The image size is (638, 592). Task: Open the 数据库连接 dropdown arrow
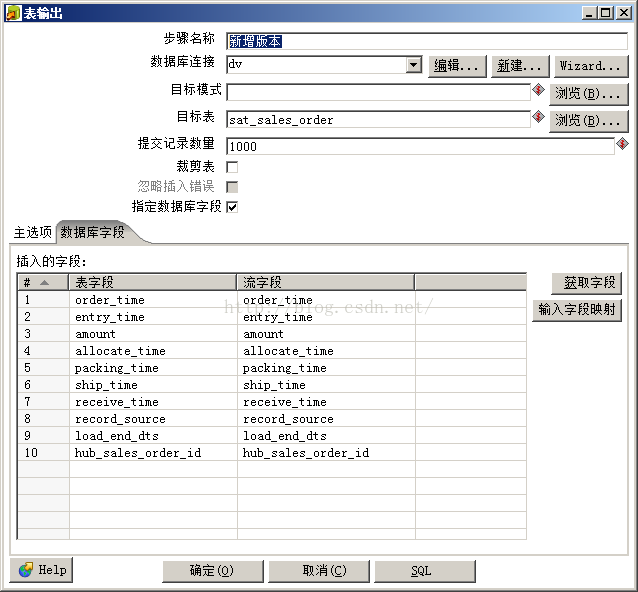tap(413, 65)
